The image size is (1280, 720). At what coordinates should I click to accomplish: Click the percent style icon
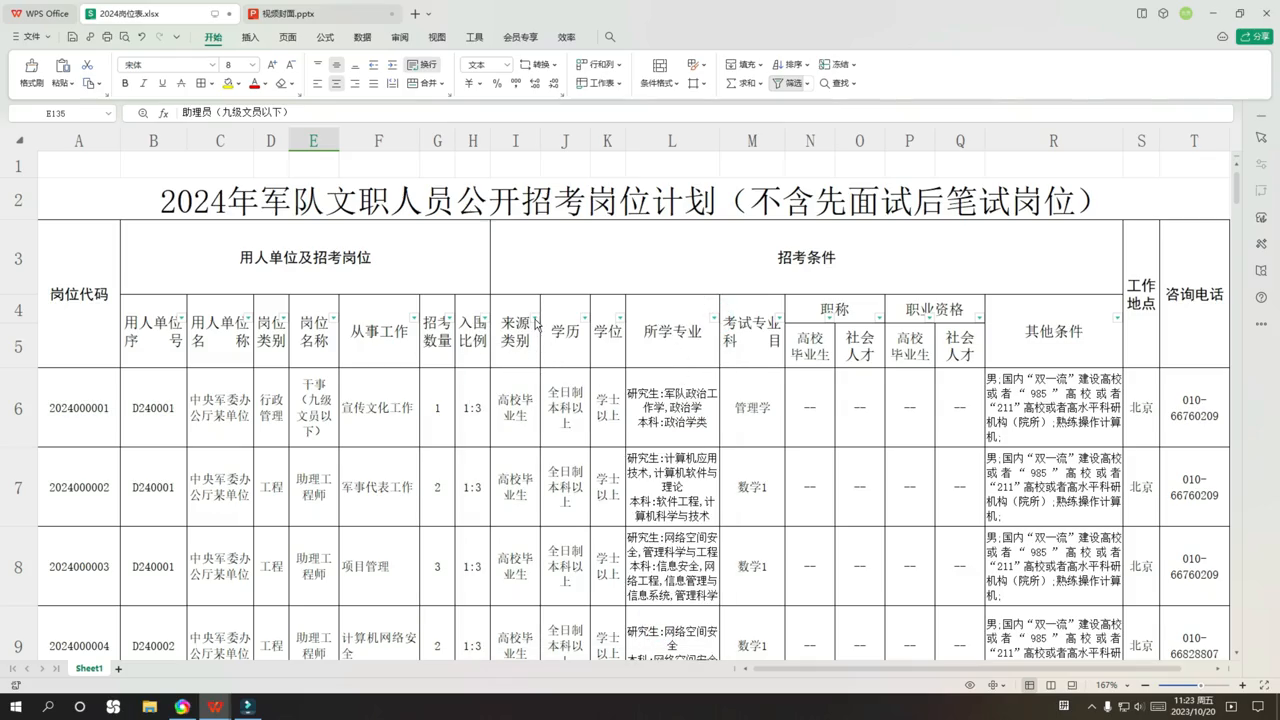click(497, 84)
